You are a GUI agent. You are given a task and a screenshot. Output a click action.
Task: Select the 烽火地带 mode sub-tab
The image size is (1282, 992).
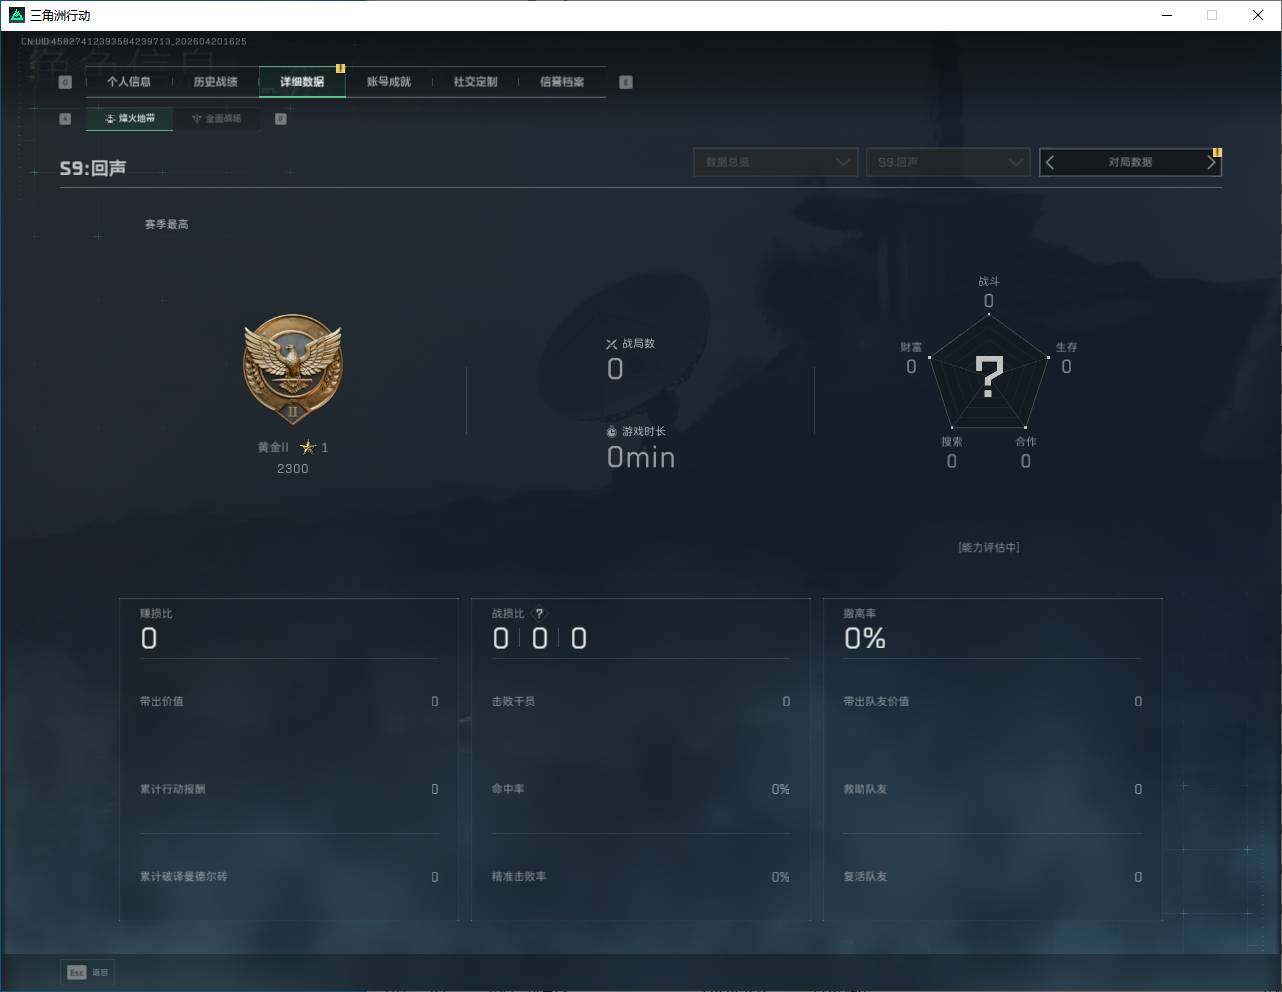(x=129, y=118)
